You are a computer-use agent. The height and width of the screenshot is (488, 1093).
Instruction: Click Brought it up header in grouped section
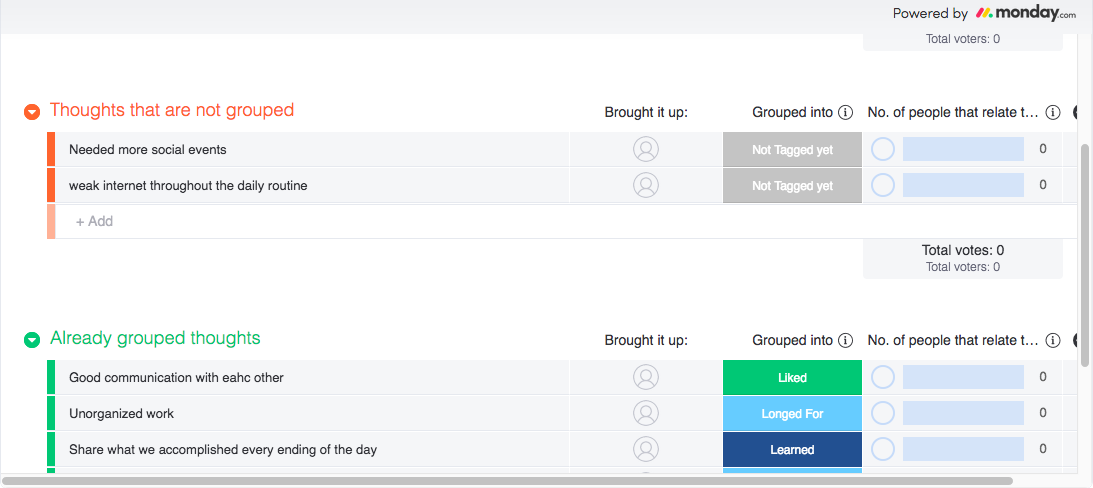[646, 340]
